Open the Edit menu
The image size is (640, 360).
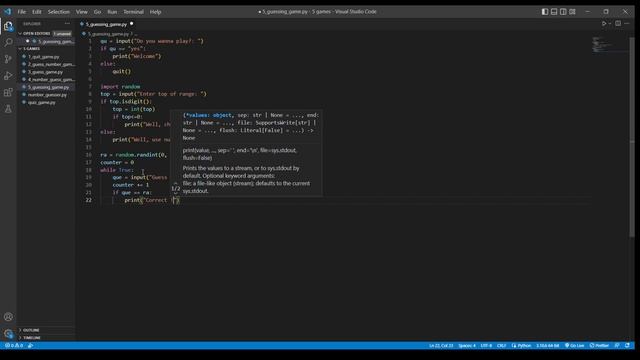(x=37, y=12)
